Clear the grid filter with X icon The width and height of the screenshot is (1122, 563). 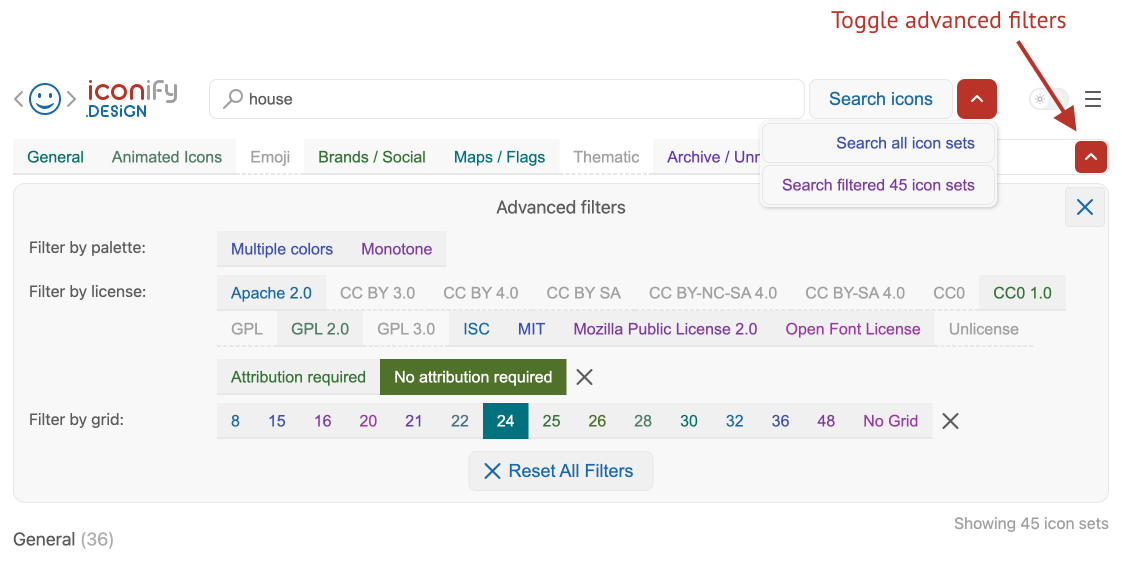point(951,421)
